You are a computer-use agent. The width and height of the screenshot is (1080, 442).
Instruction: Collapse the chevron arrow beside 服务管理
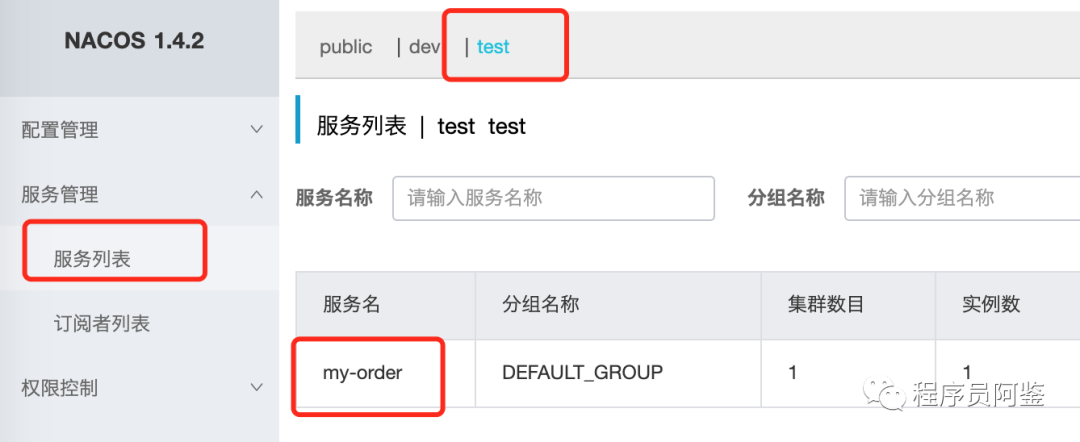point(257,194)
